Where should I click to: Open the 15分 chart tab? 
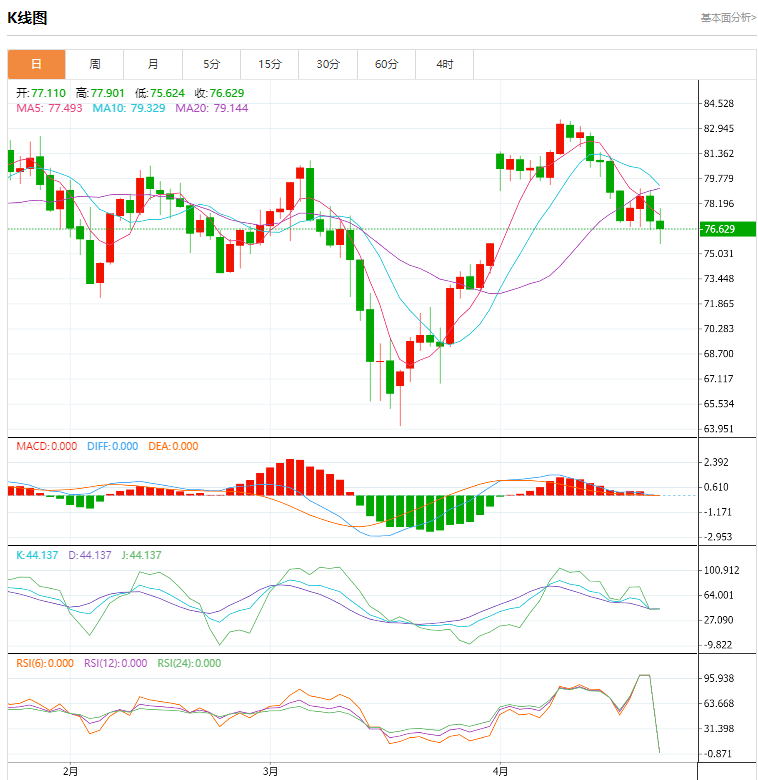[x=270, y=64]
